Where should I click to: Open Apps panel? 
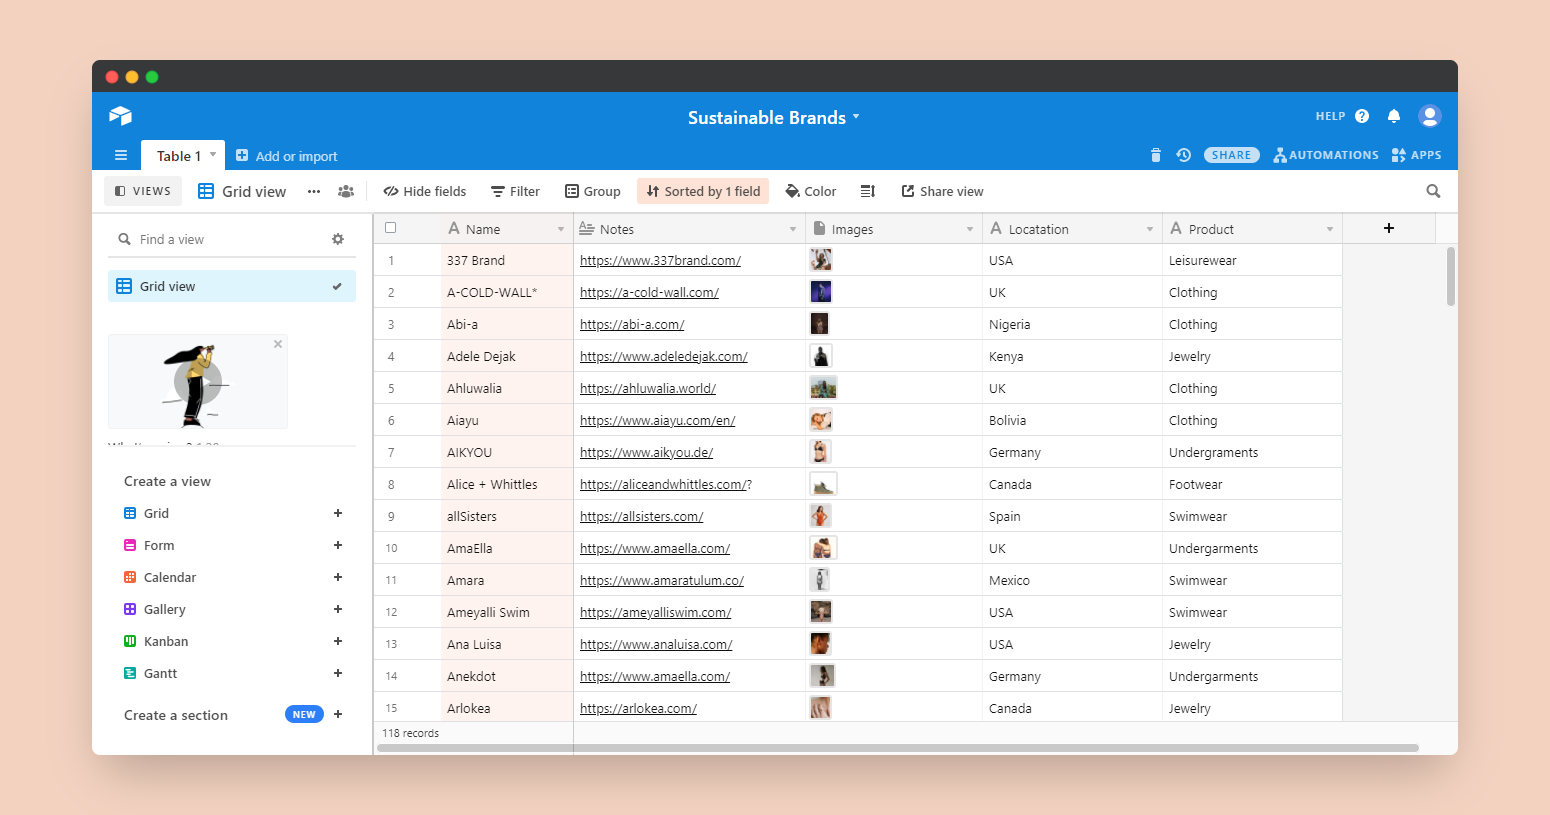1416,155
